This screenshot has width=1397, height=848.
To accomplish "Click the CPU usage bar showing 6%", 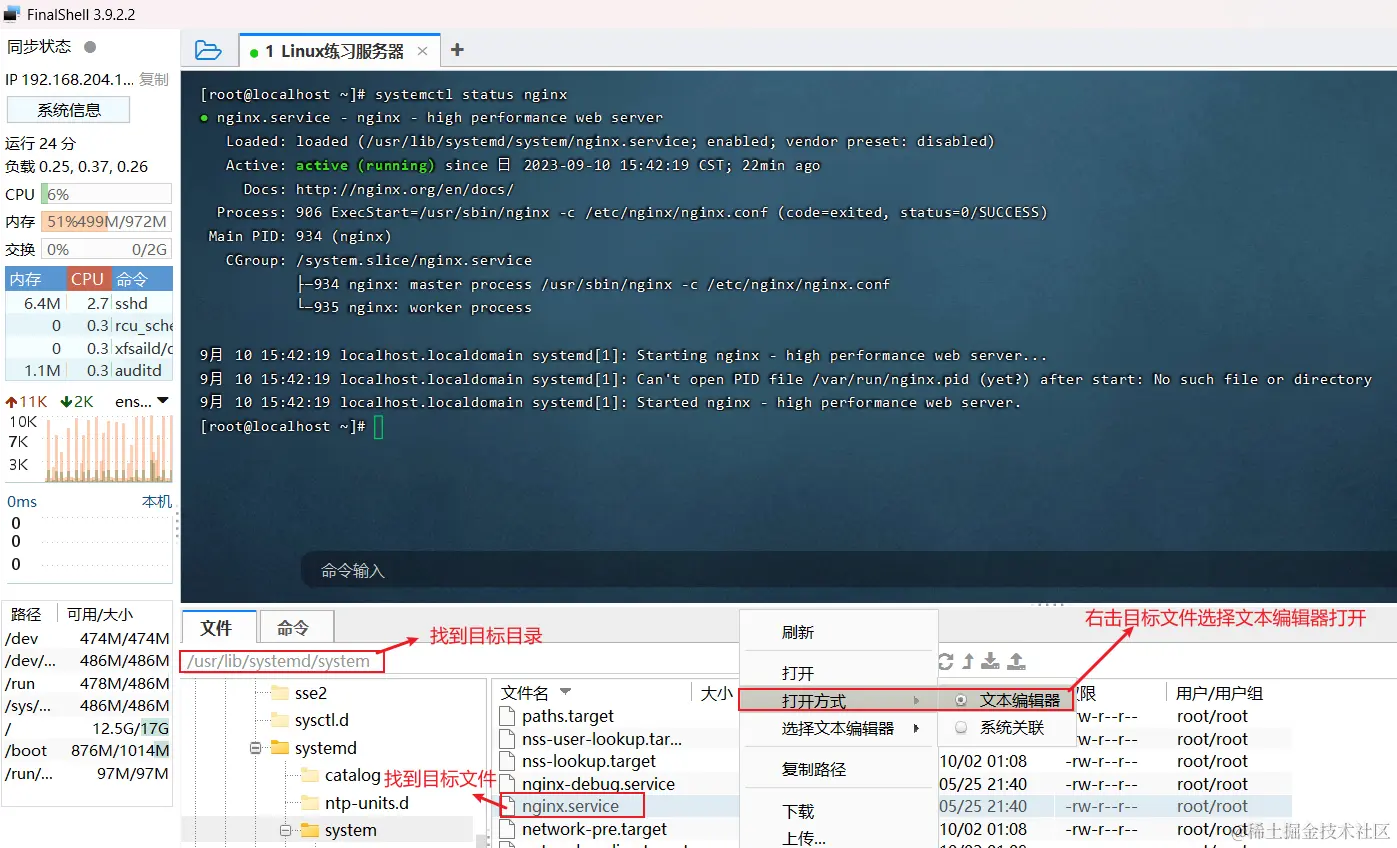I will click(106, 194).
